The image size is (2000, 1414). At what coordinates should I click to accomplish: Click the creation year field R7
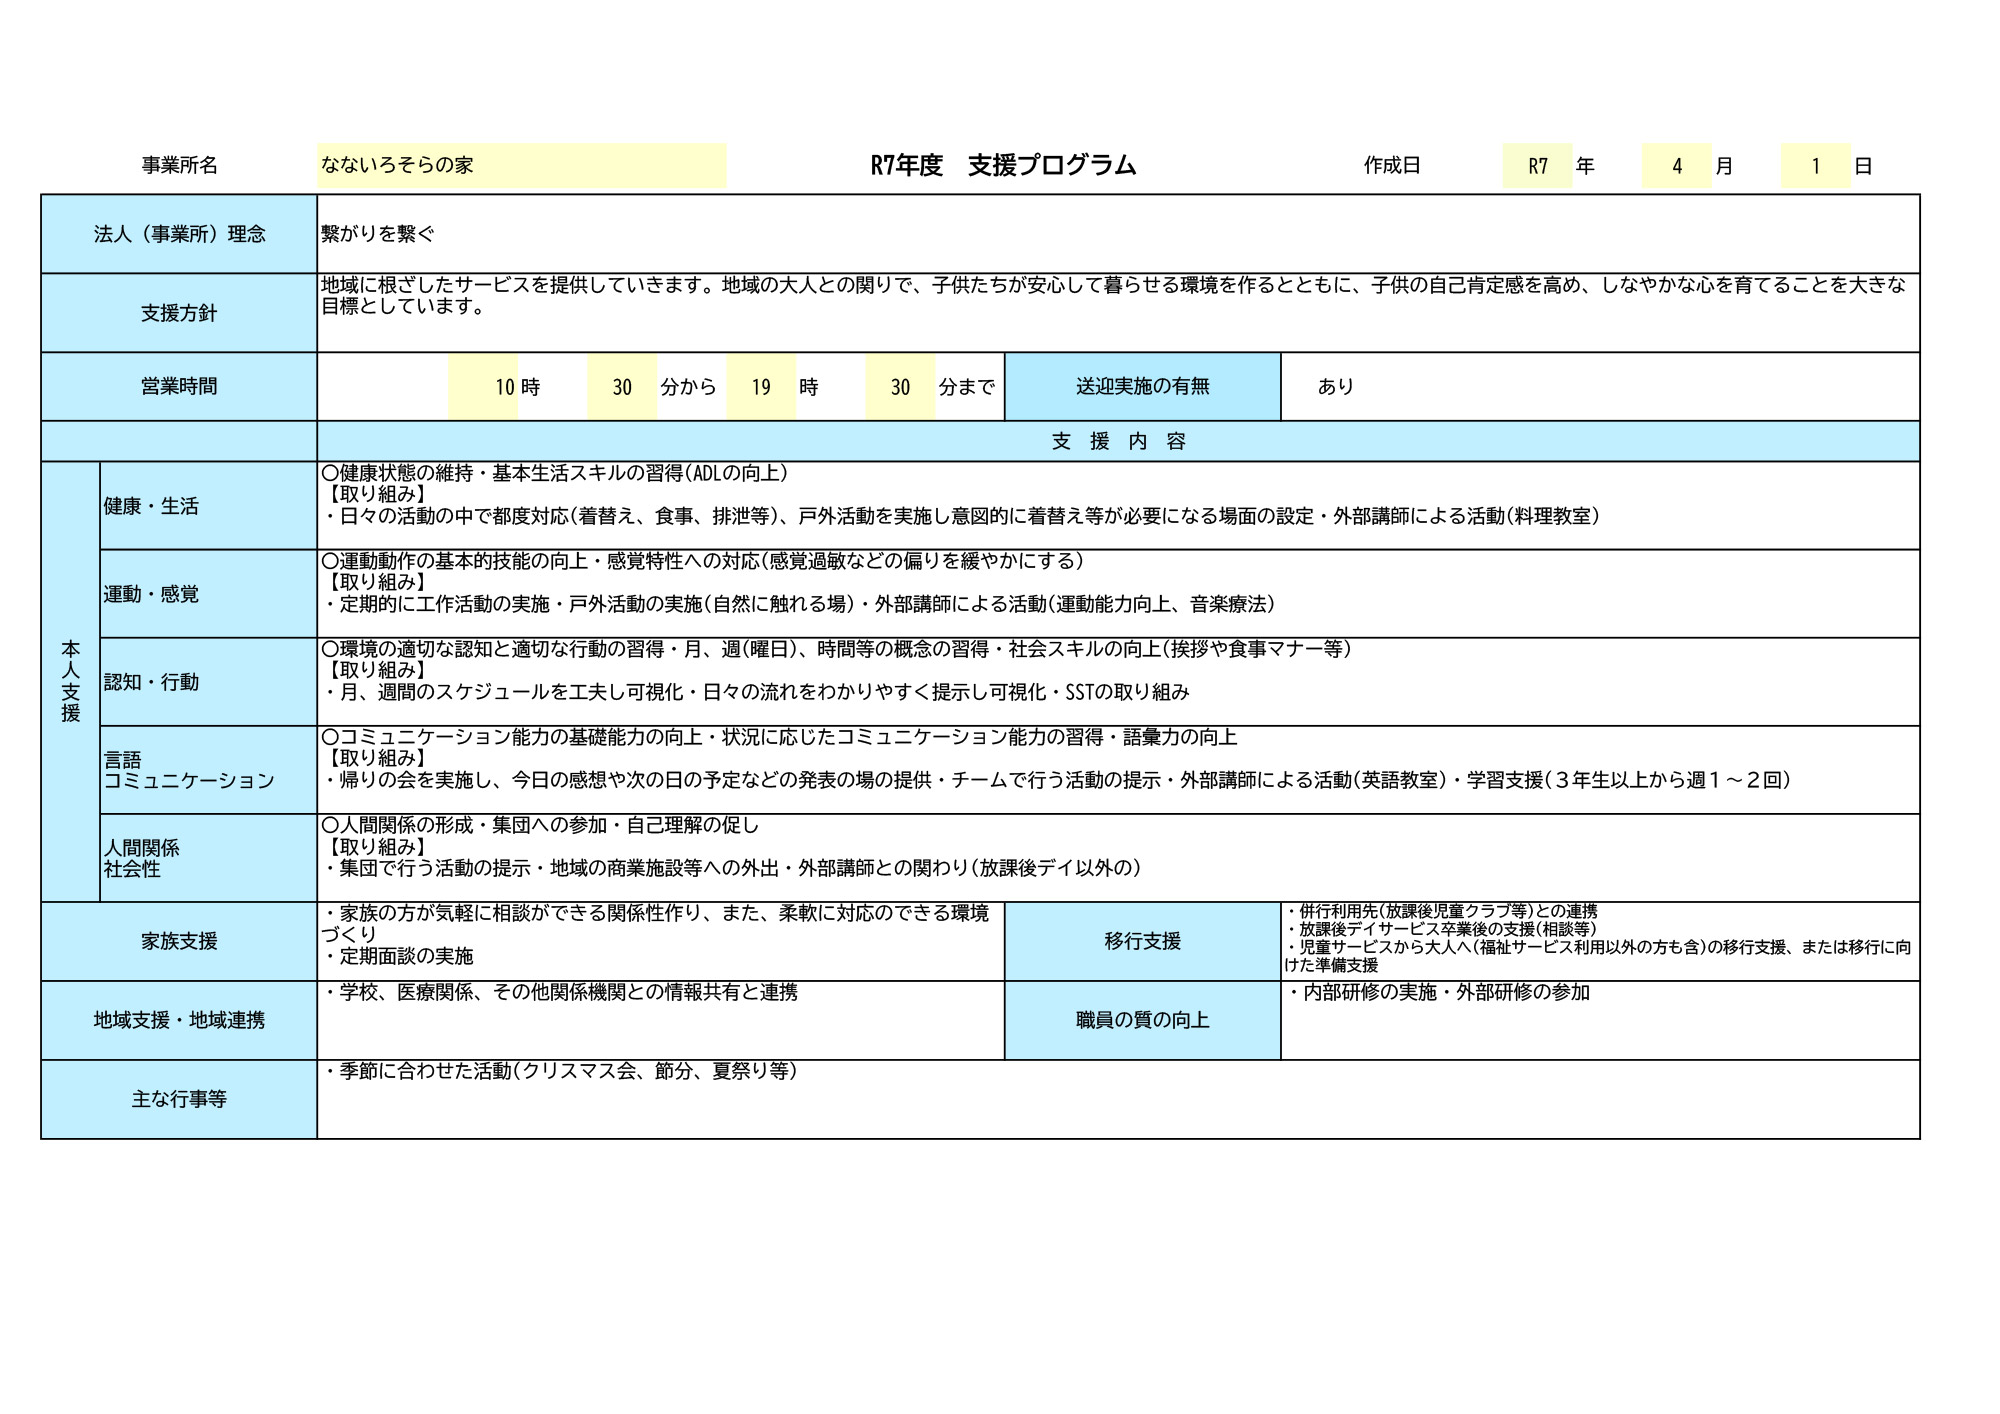click(x=1537, y=166)
